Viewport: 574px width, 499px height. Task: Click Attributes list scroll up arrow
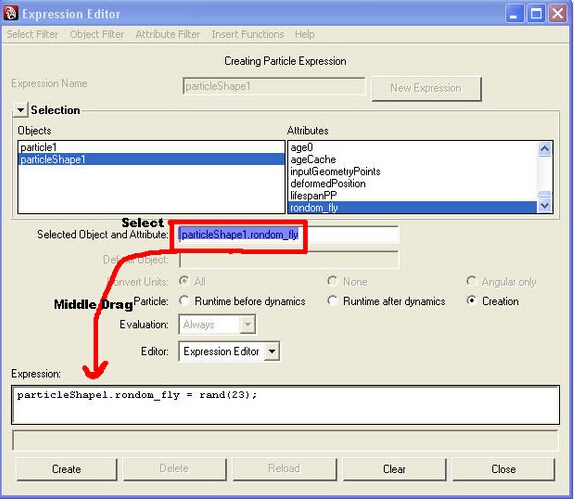[x=545, y=149]
